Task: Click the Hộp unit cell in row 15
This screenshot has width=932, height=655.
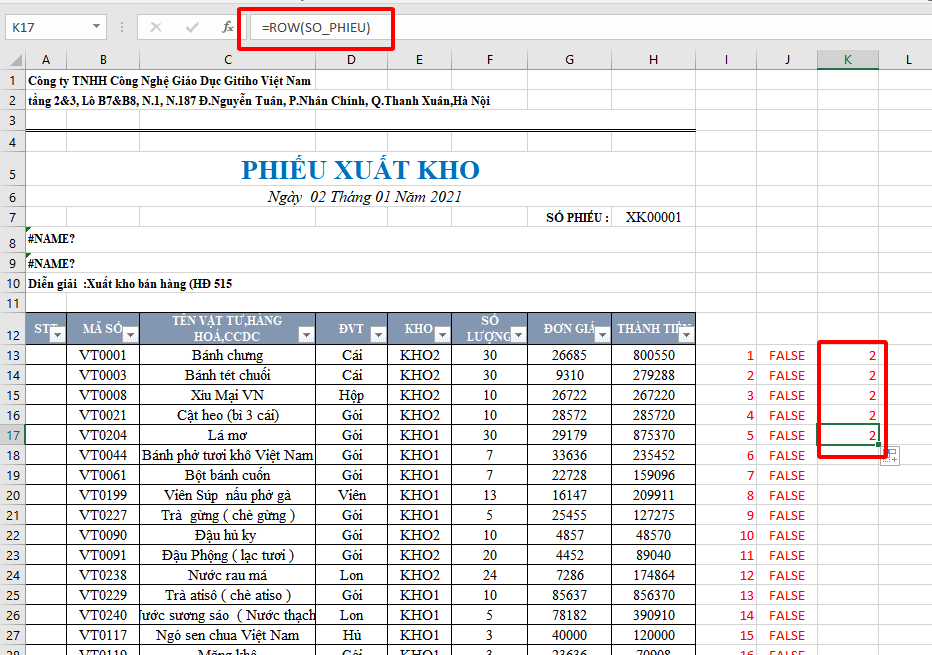Action: [351, 395]
